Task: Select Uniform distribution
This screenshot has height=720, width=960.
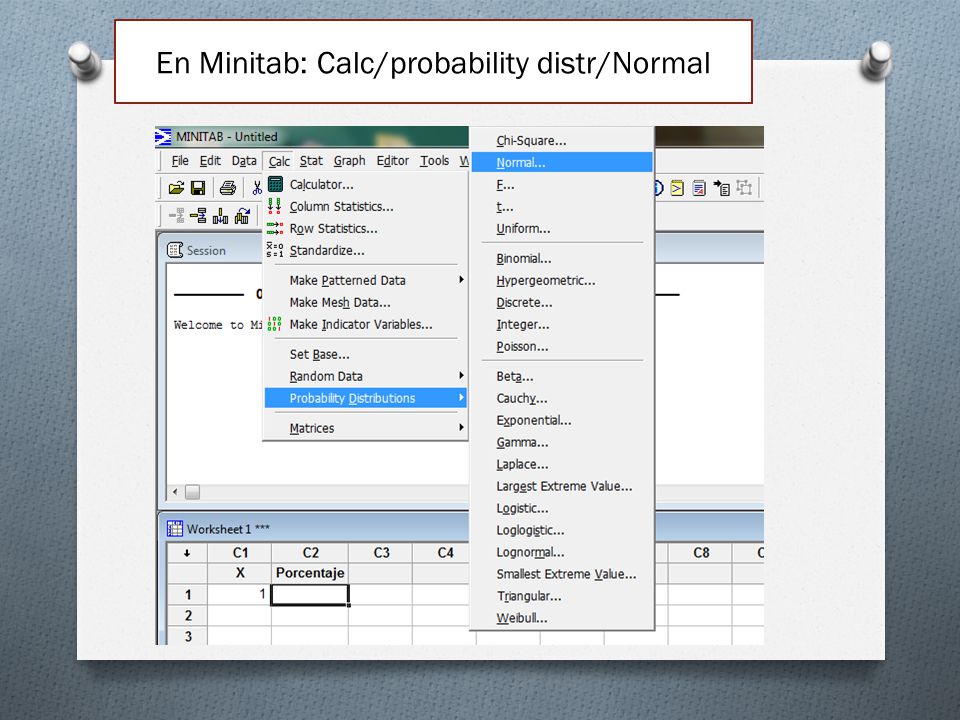Action: 562,229
